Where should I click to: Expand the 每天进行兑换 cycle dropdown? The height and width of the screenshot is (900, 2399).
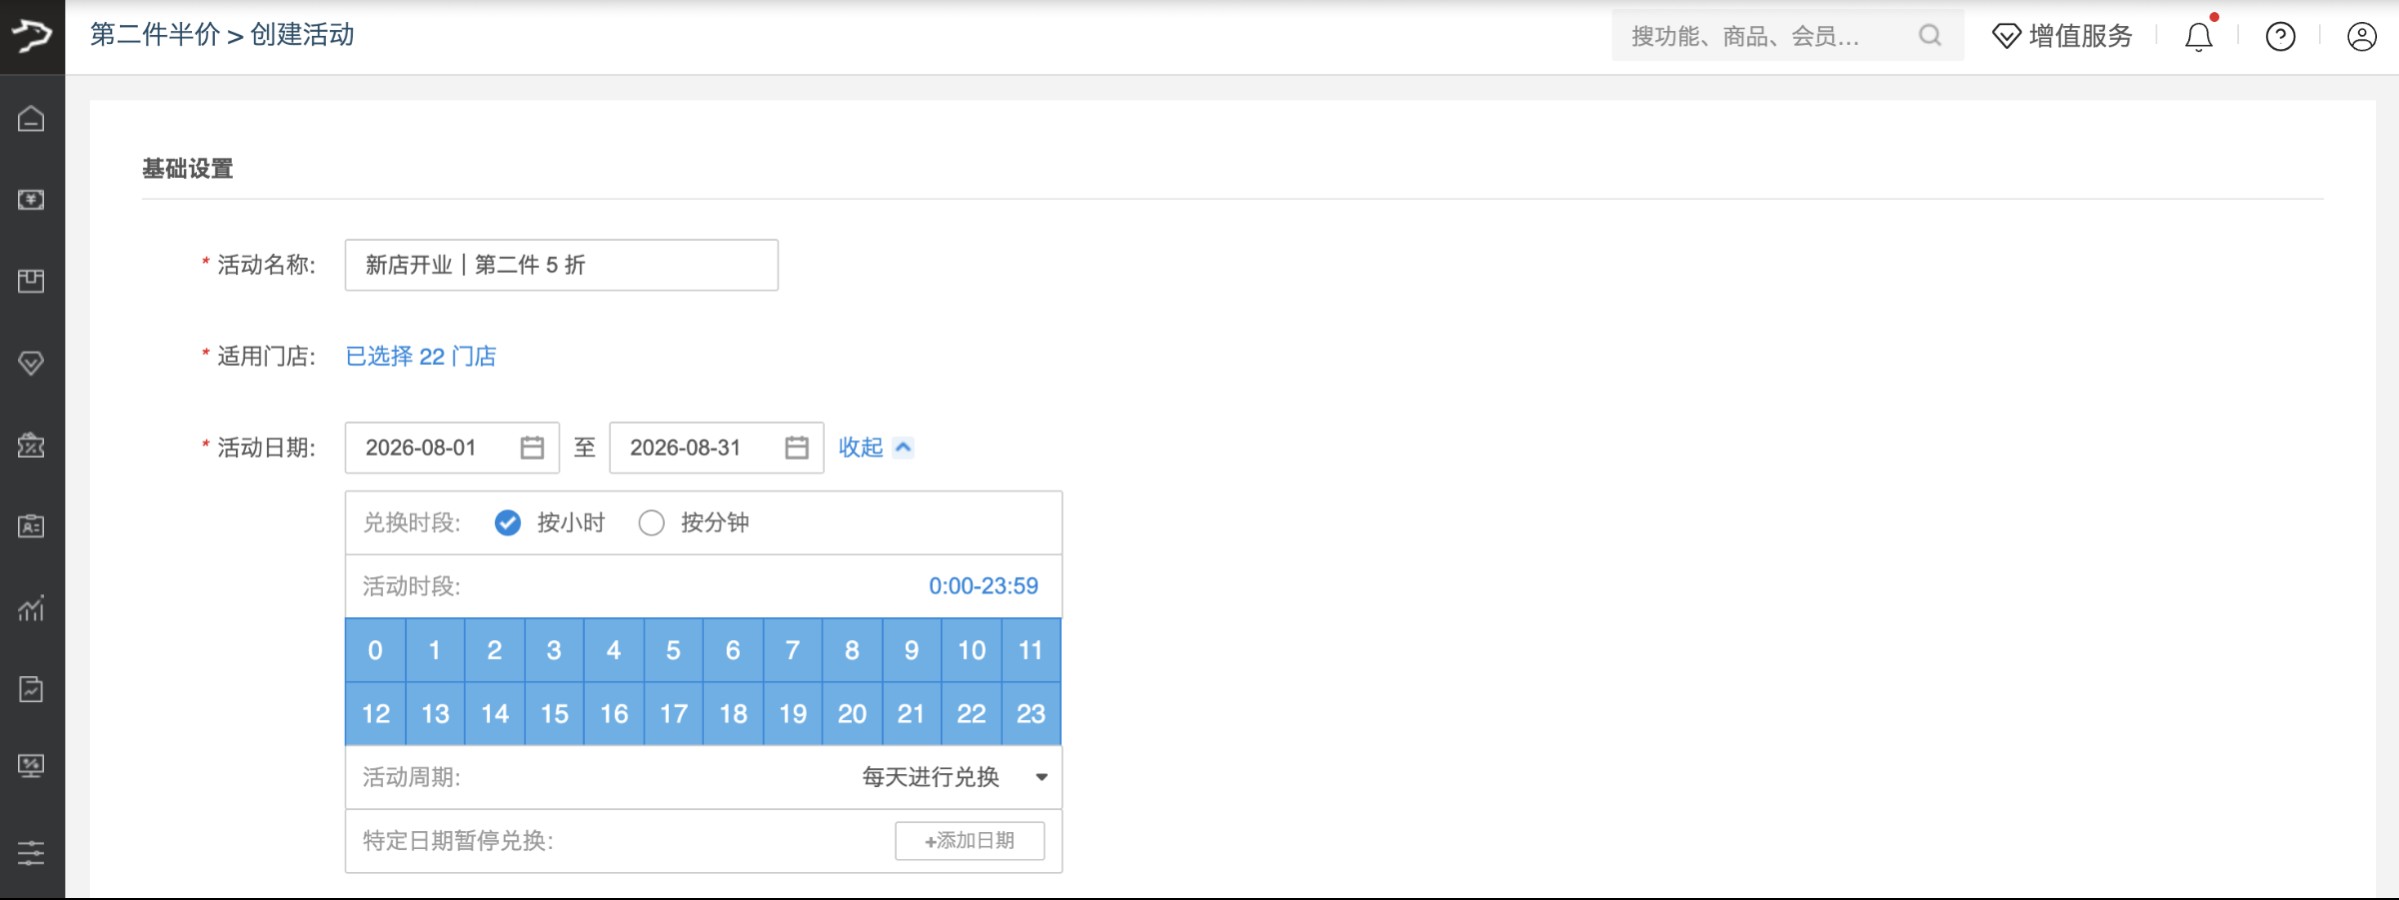[955, 777]
